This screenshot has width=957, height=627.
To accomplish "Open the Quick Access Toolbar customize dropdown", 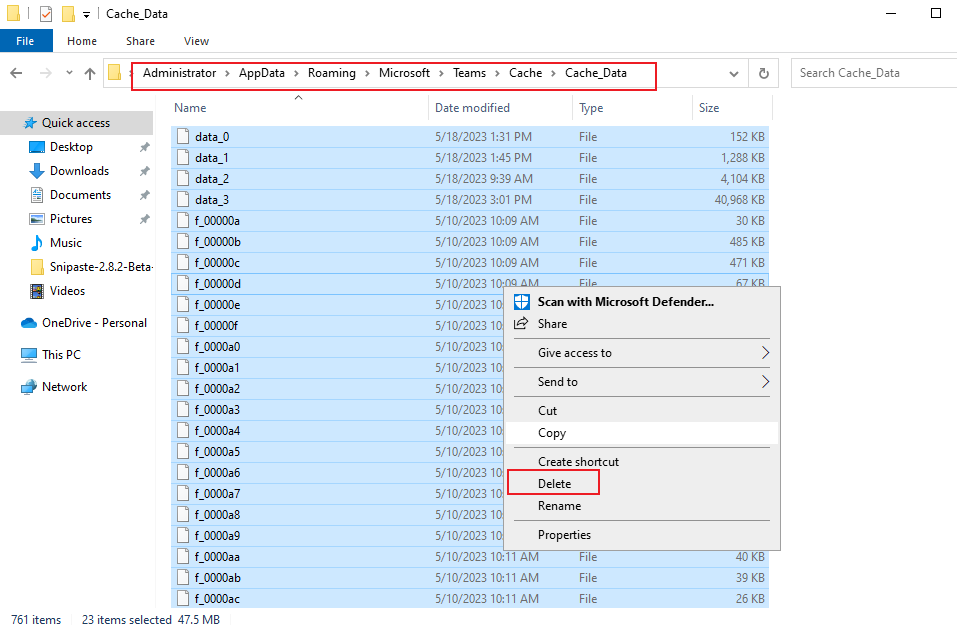I will [87, 14].
